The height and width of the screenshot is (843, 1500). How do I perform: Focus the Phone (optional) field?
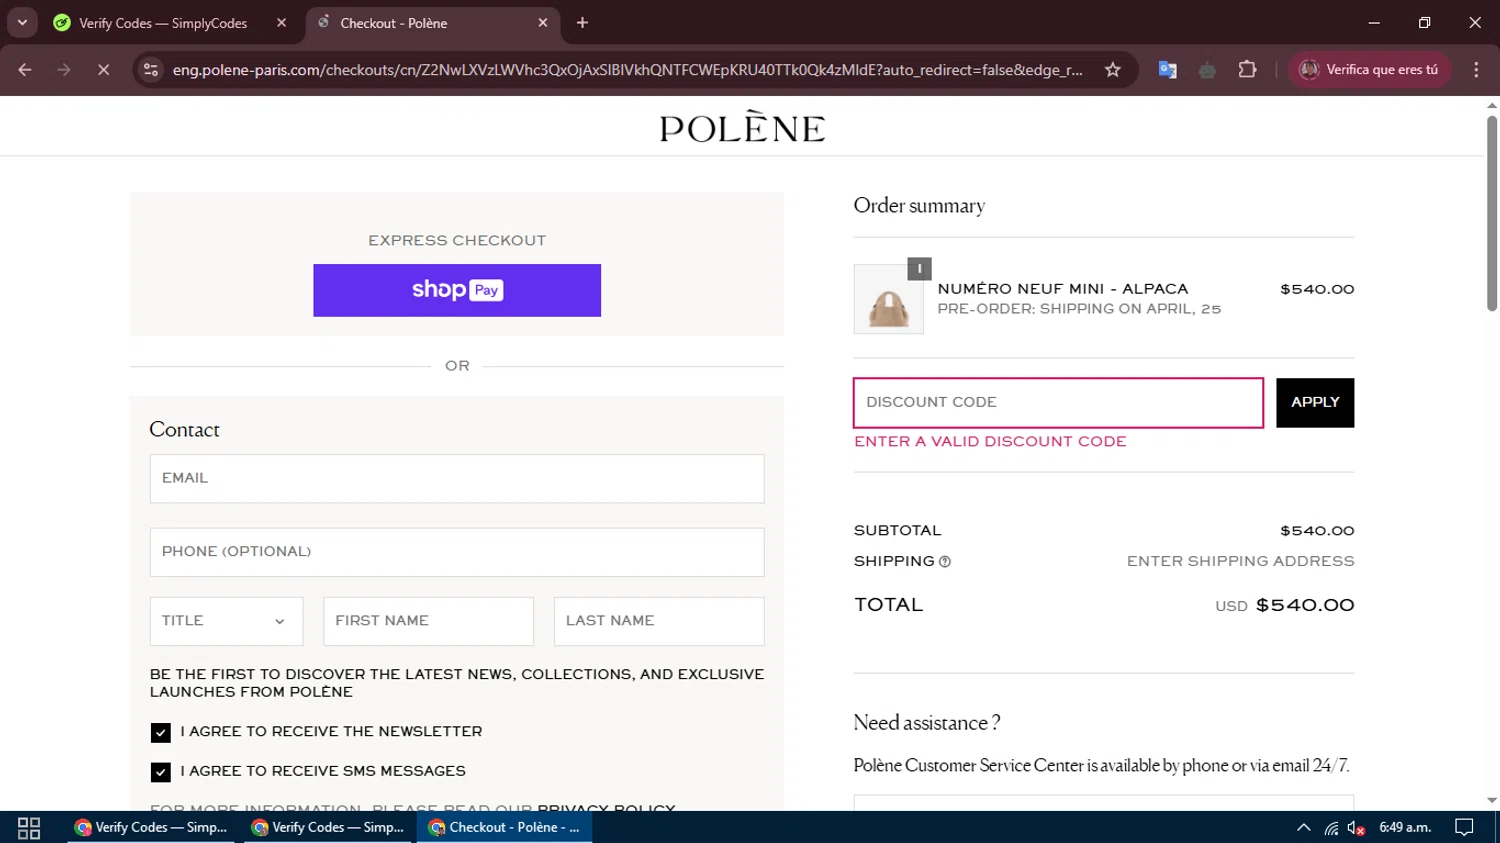coord(457,552)
